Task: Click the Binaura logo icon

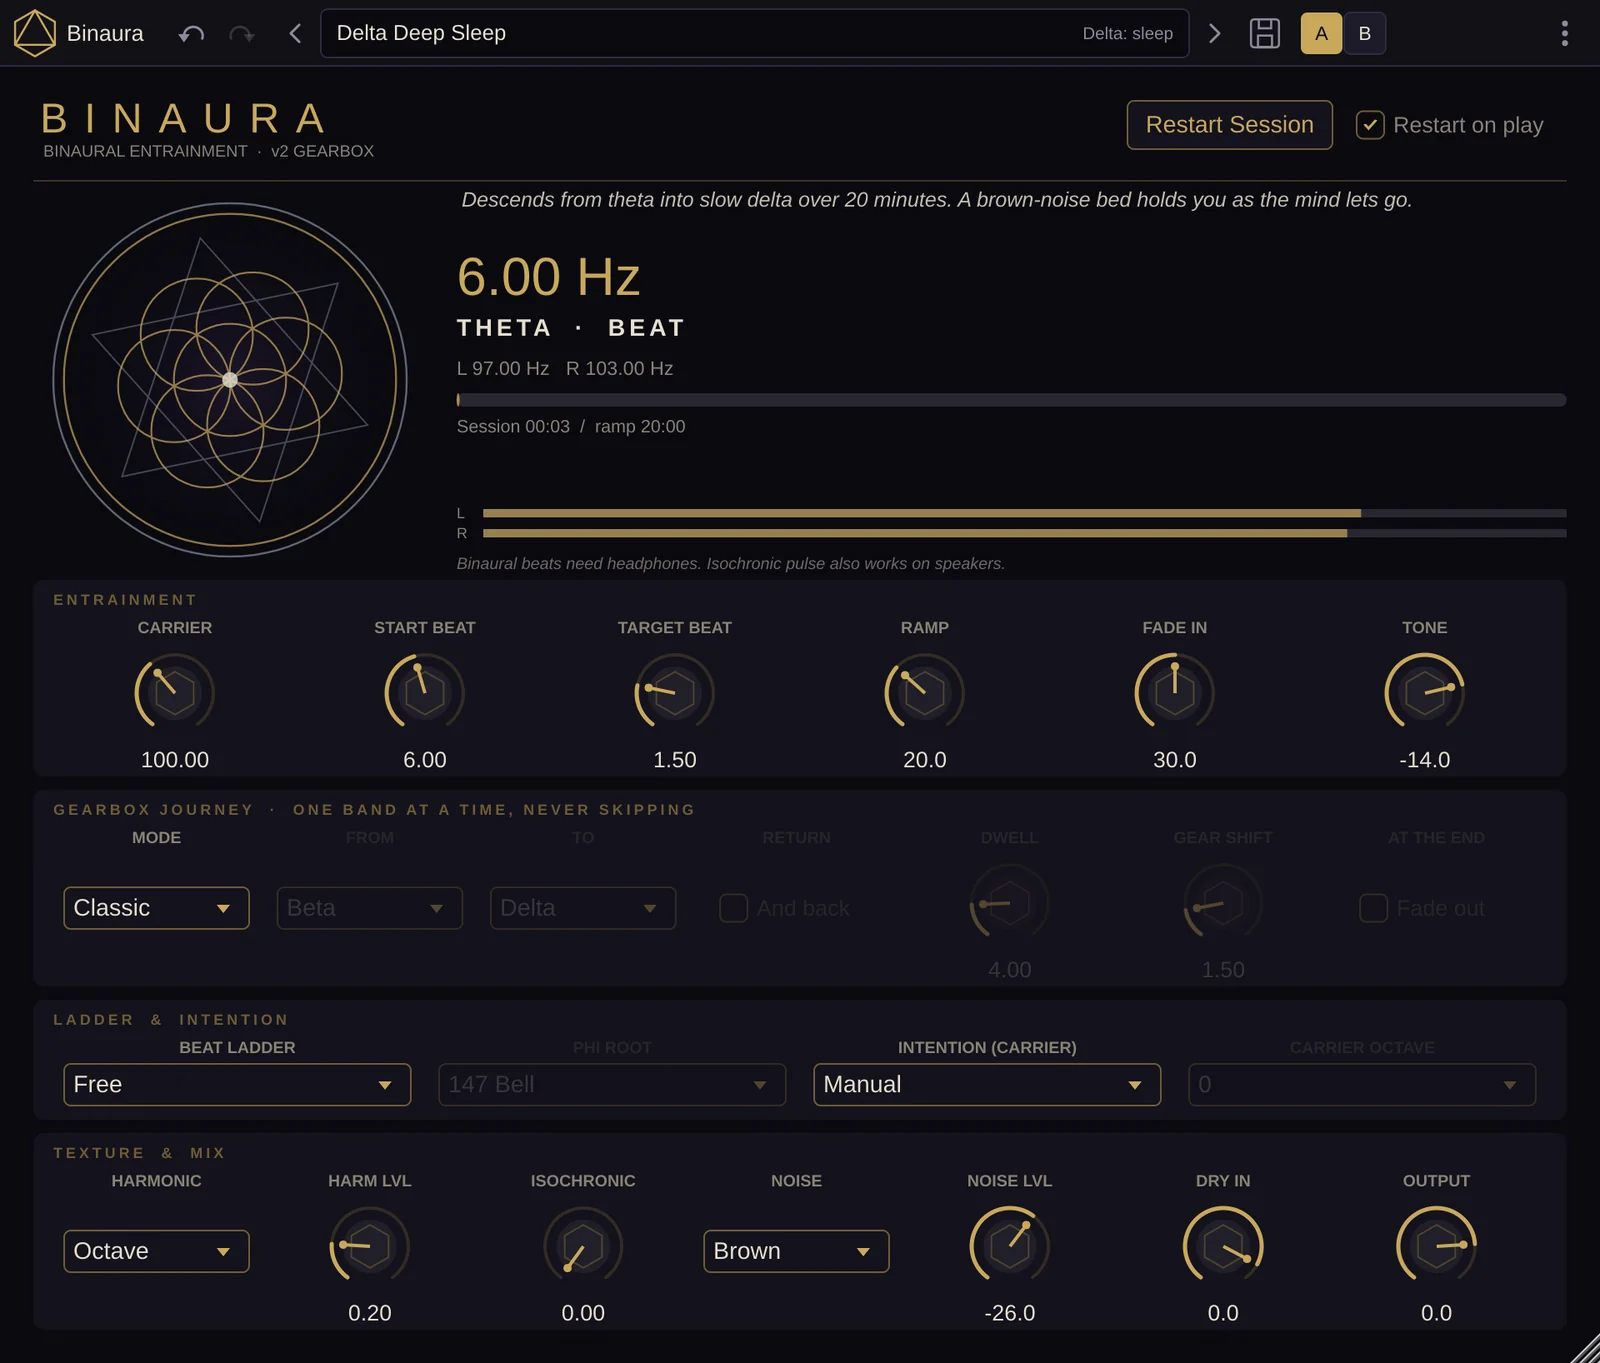Action: pyautogui.click(x=34, y=33)
